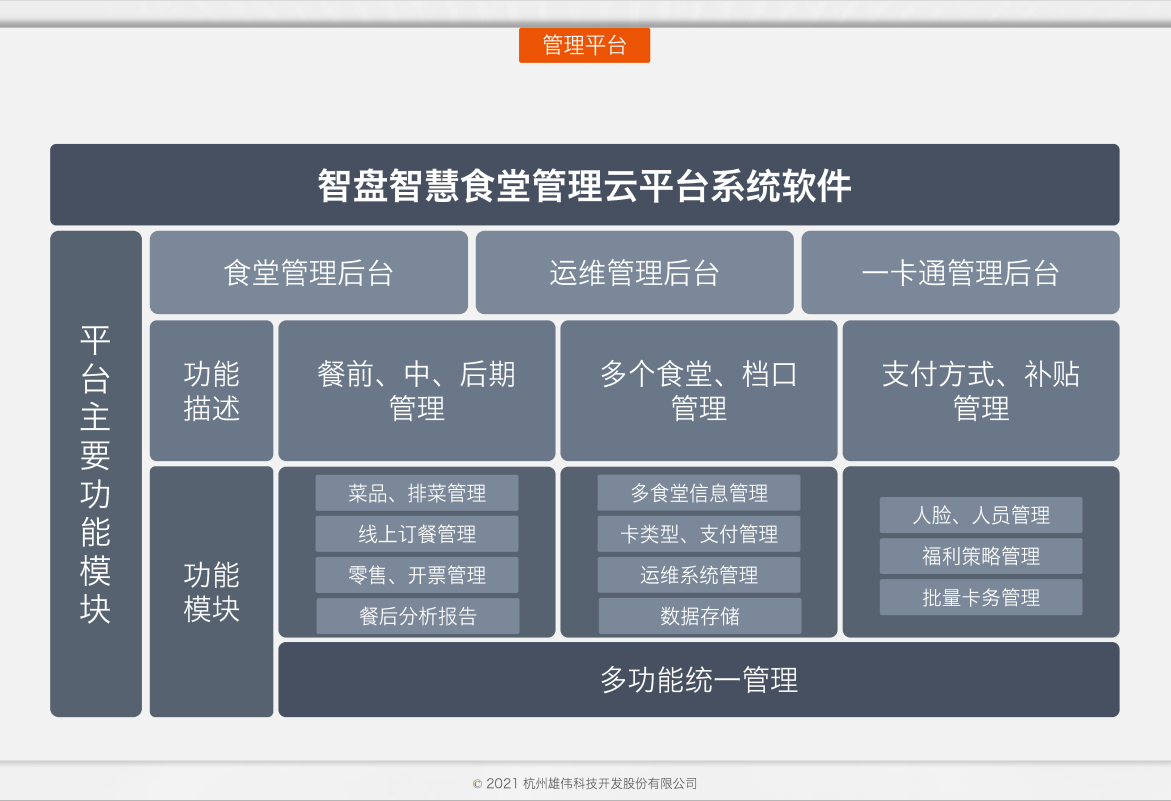Open 餐后分析报告 item
The width and height of the screenshot is (1171, 801).
pyautogui.click(x=417, y=615)
